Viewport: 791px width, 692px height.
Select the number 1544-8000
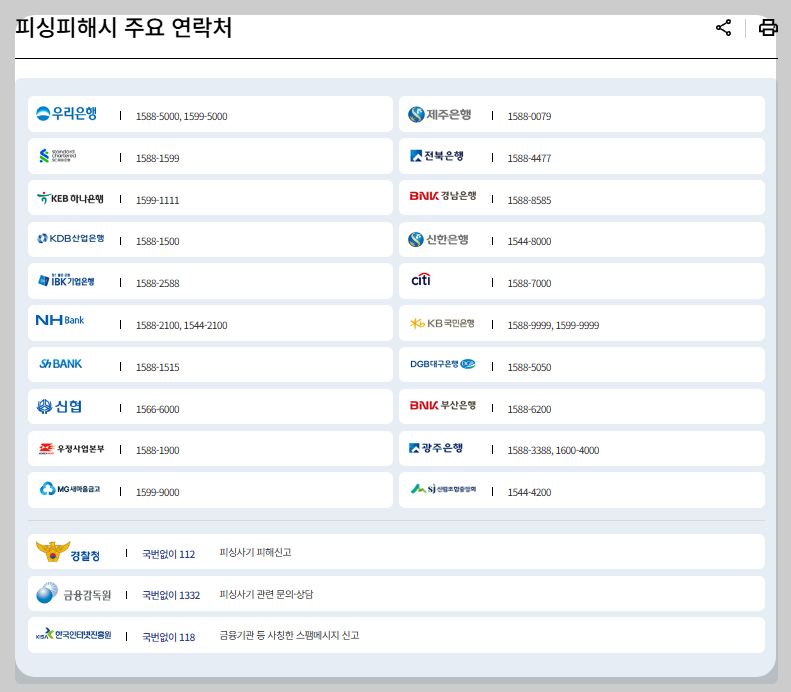click(529, 242)
